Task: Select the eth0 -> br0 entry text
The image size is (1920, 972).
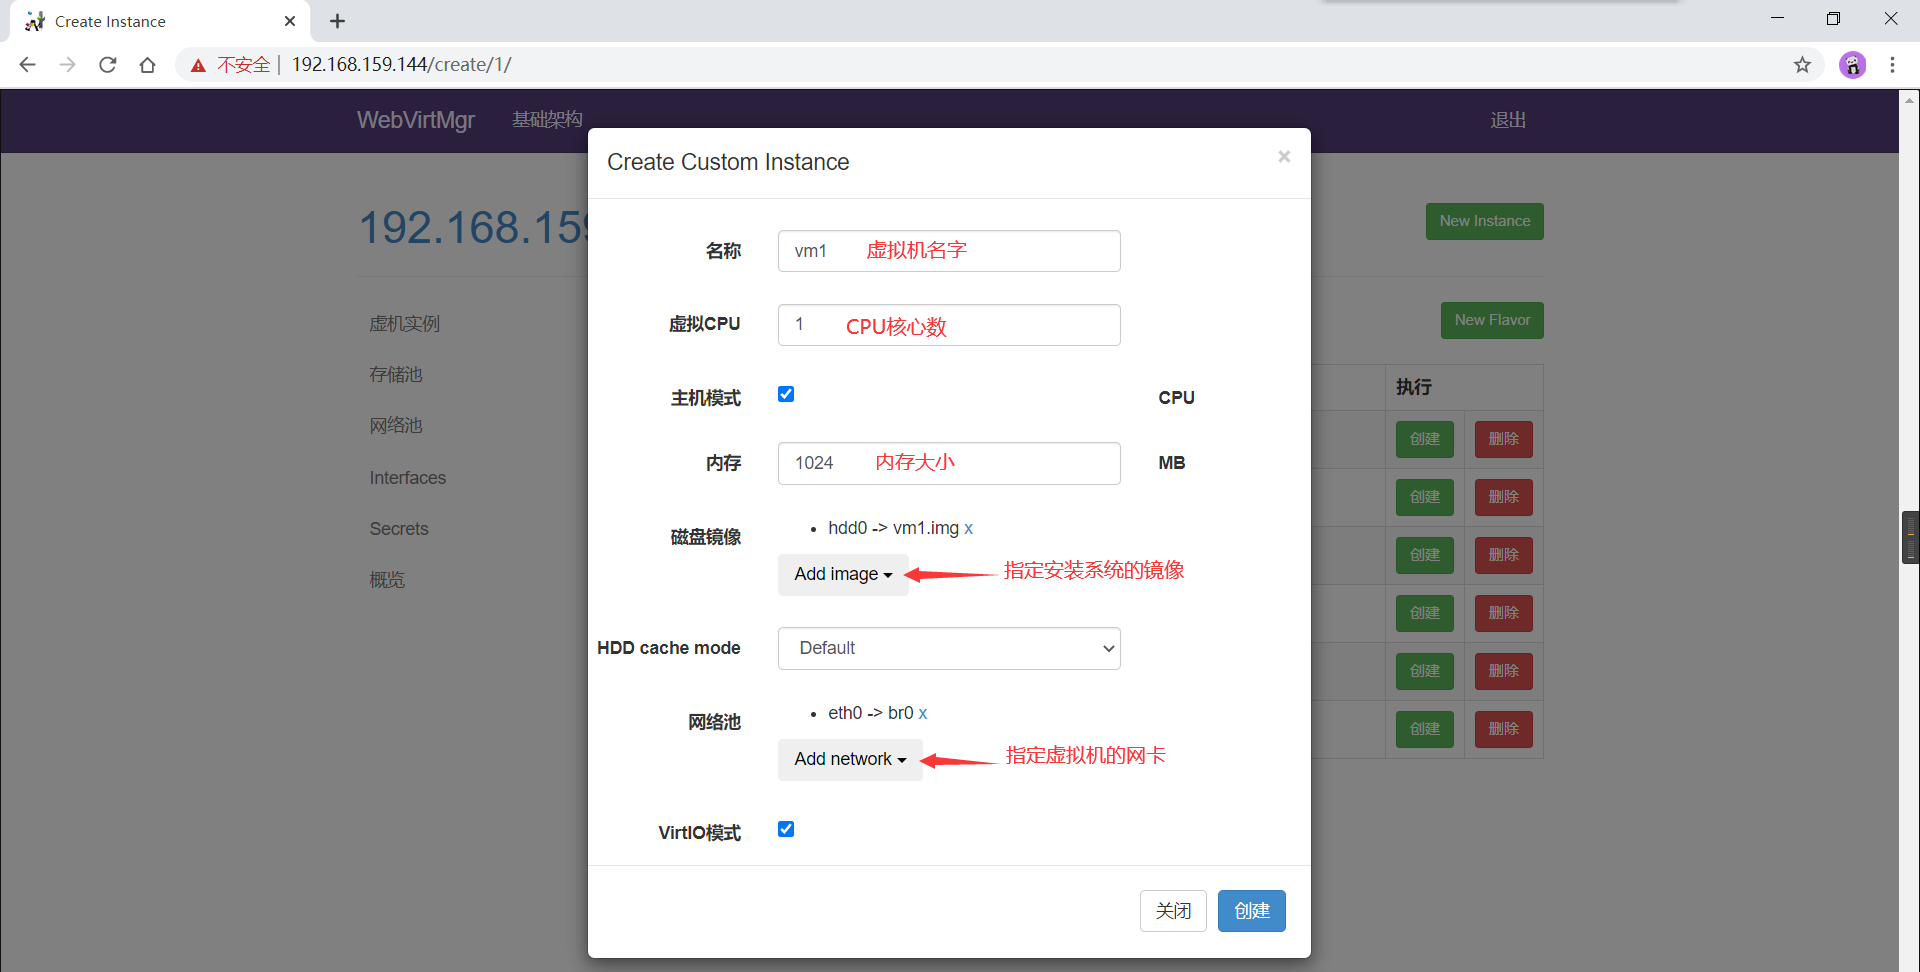Action: [x=870, y=713]
